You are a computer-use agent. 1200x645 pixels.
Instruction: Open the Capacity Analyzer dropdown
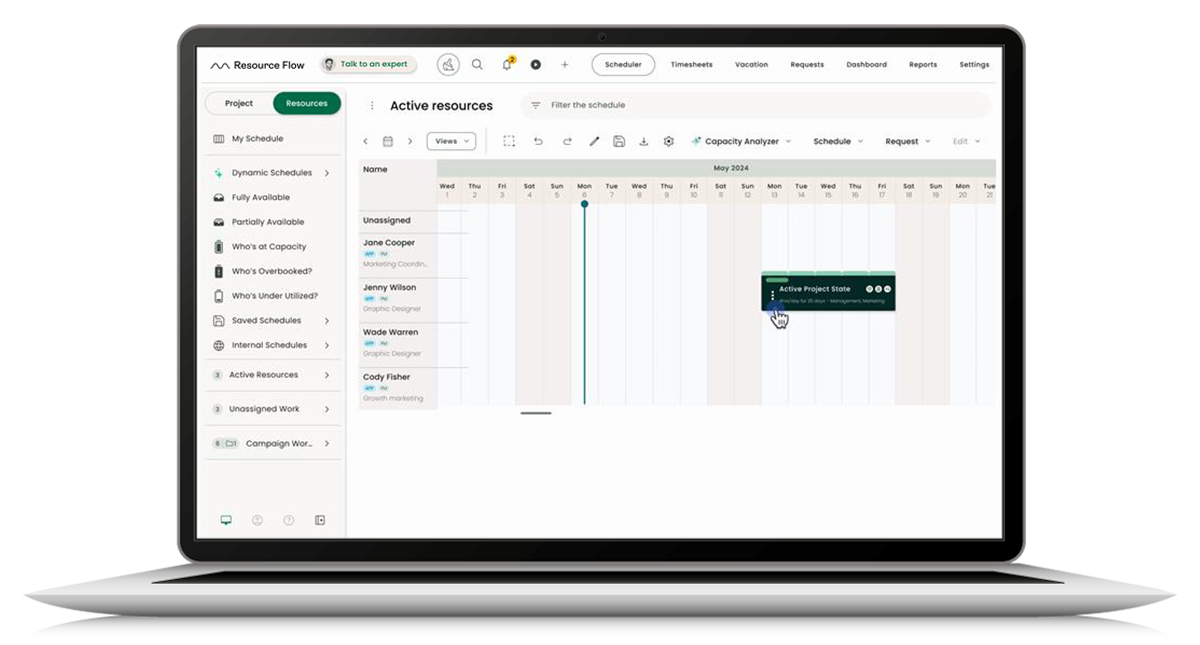[741, 141]
